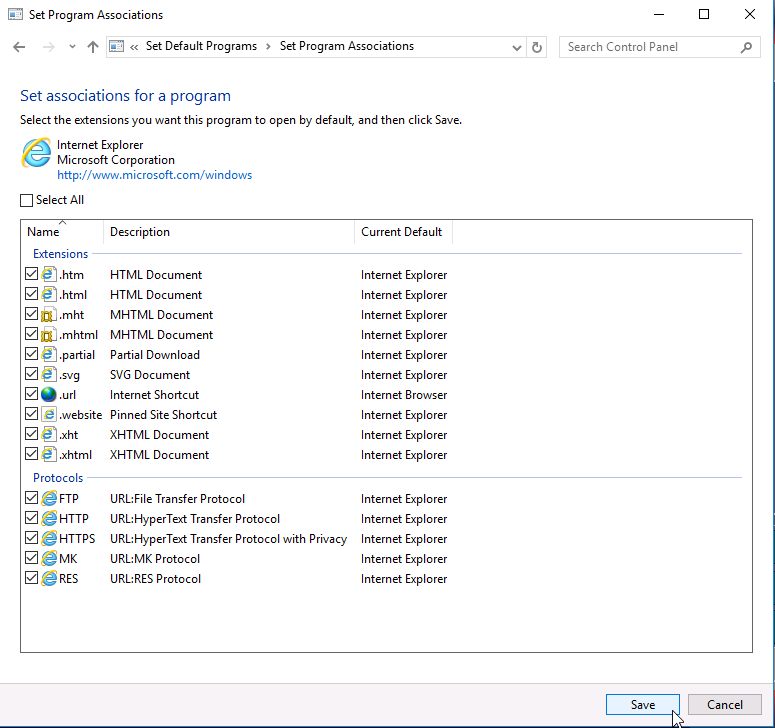Collapse the Protocols group header
This screenshot has height=728, width=775.
pyautogui.click(x=58, y=478)
